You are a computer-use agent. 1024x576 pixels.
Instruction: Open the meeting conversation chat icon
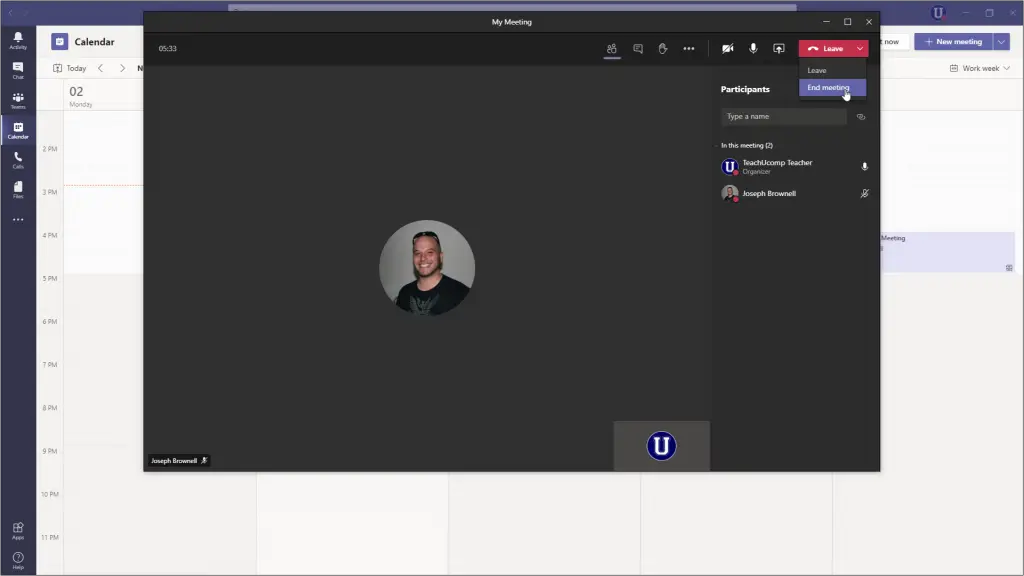coord(638,48)
